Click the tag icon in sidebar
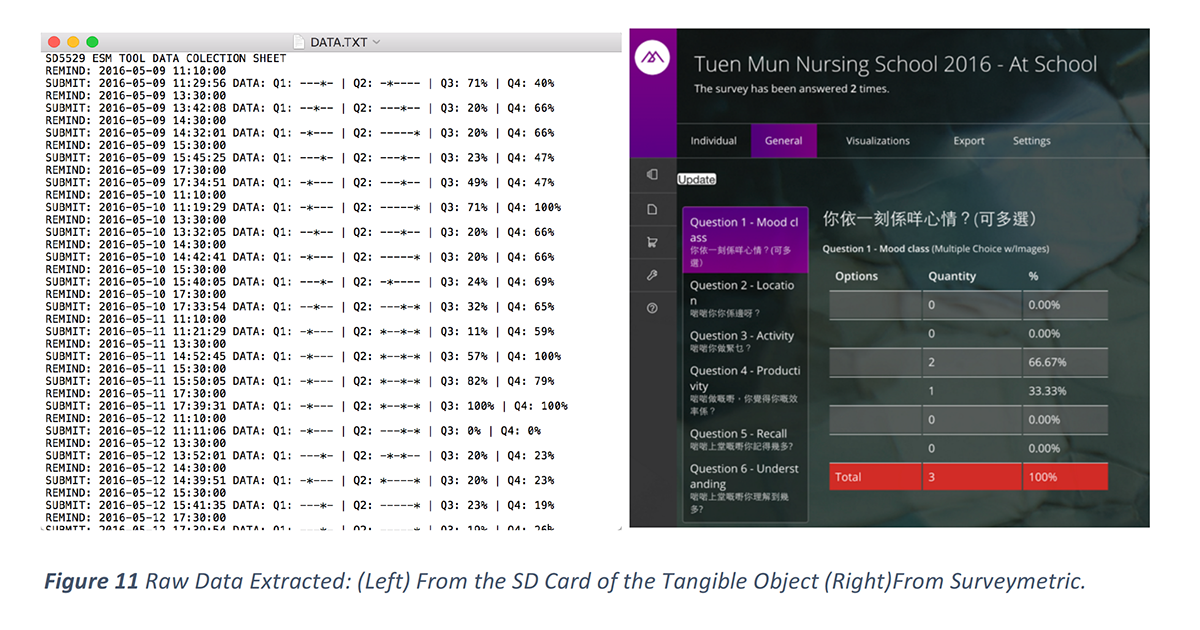The width and height of the screenshot is (1200, 630). (x=652, y=174)
